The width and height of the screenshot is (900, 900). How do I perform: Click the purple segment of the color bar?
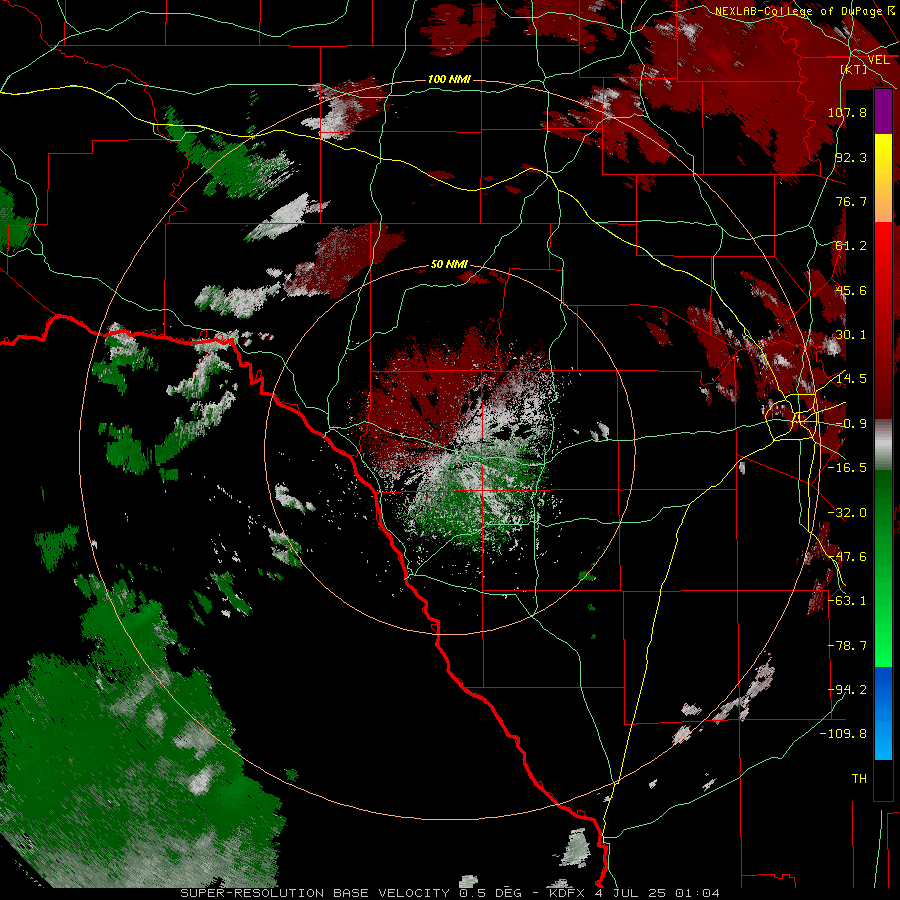tap(883, 112)
